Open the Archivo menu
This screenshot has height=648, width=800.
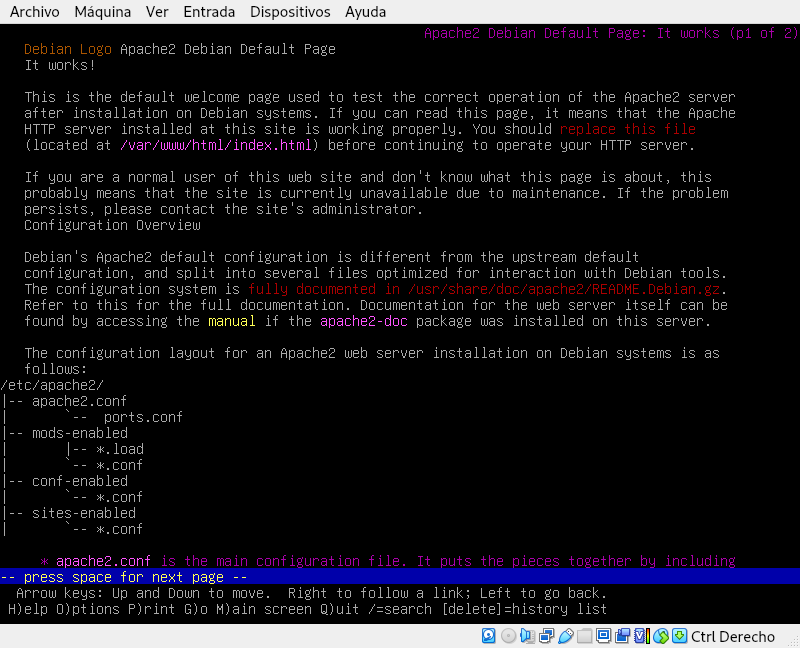(35, 12)
